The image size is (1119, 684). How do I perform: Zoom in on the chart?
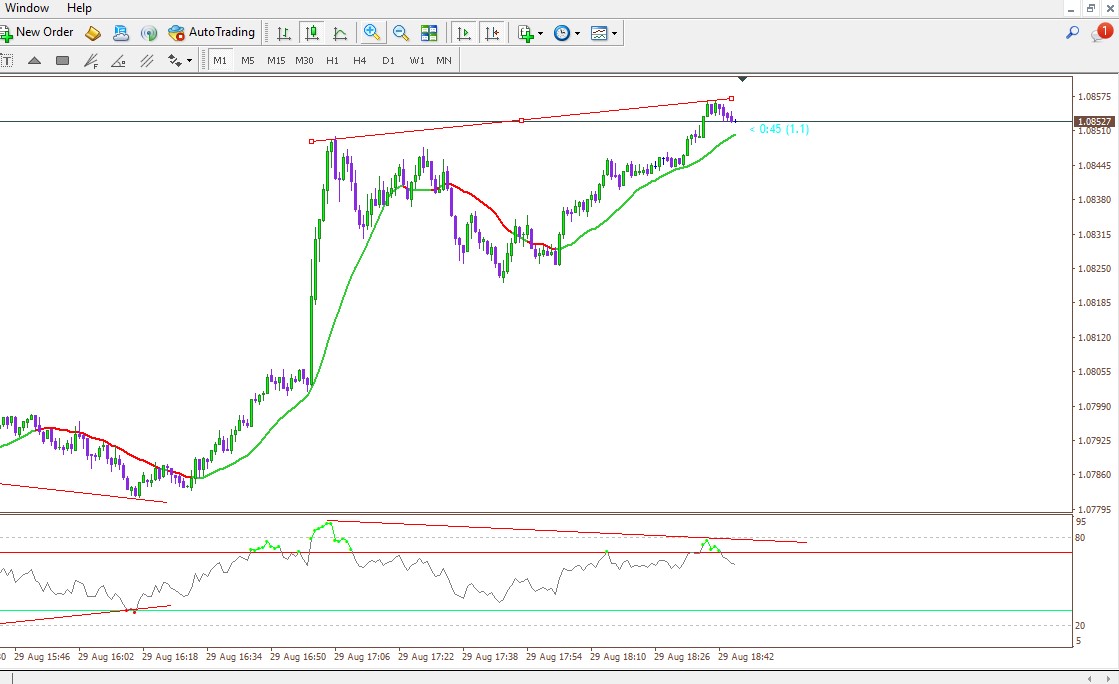(x=372, y=33)
